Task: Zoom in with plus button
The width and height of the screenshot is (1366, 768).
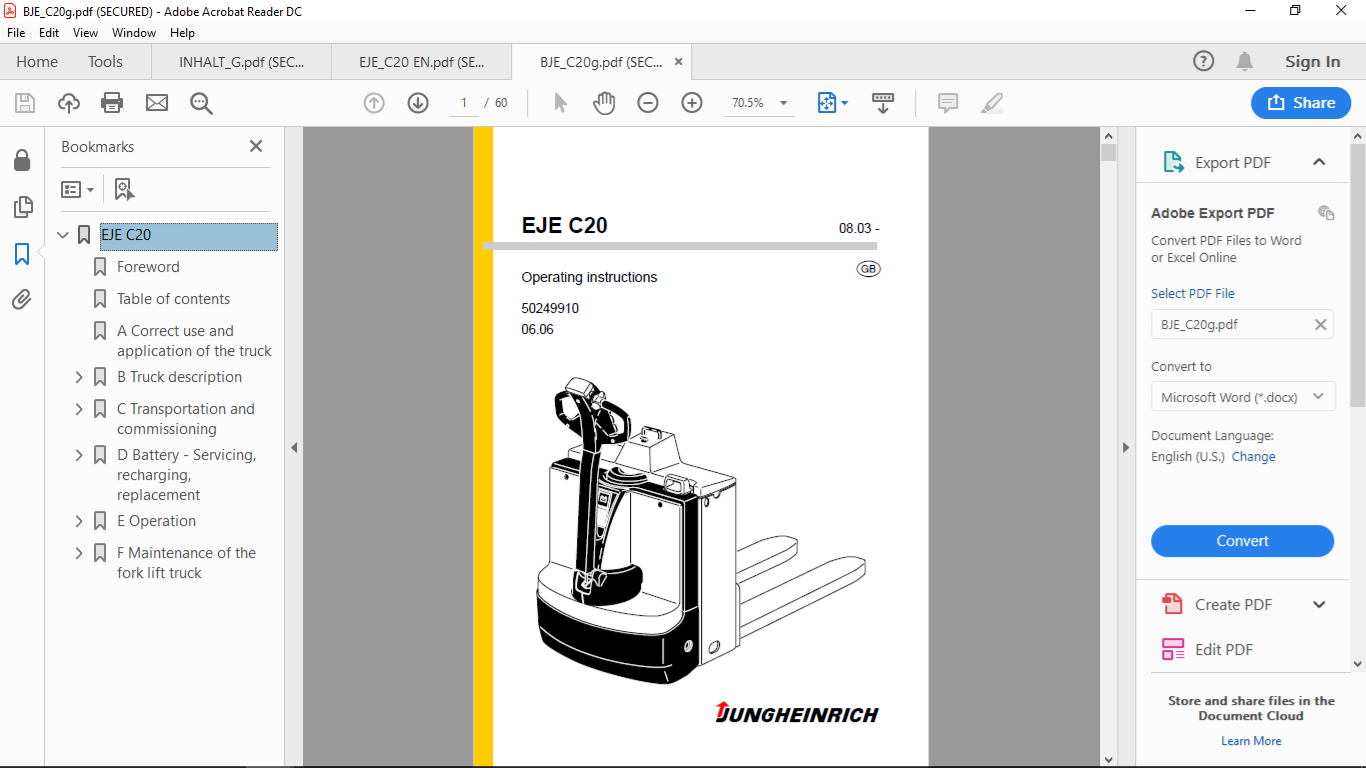Action: click(692, 103)
